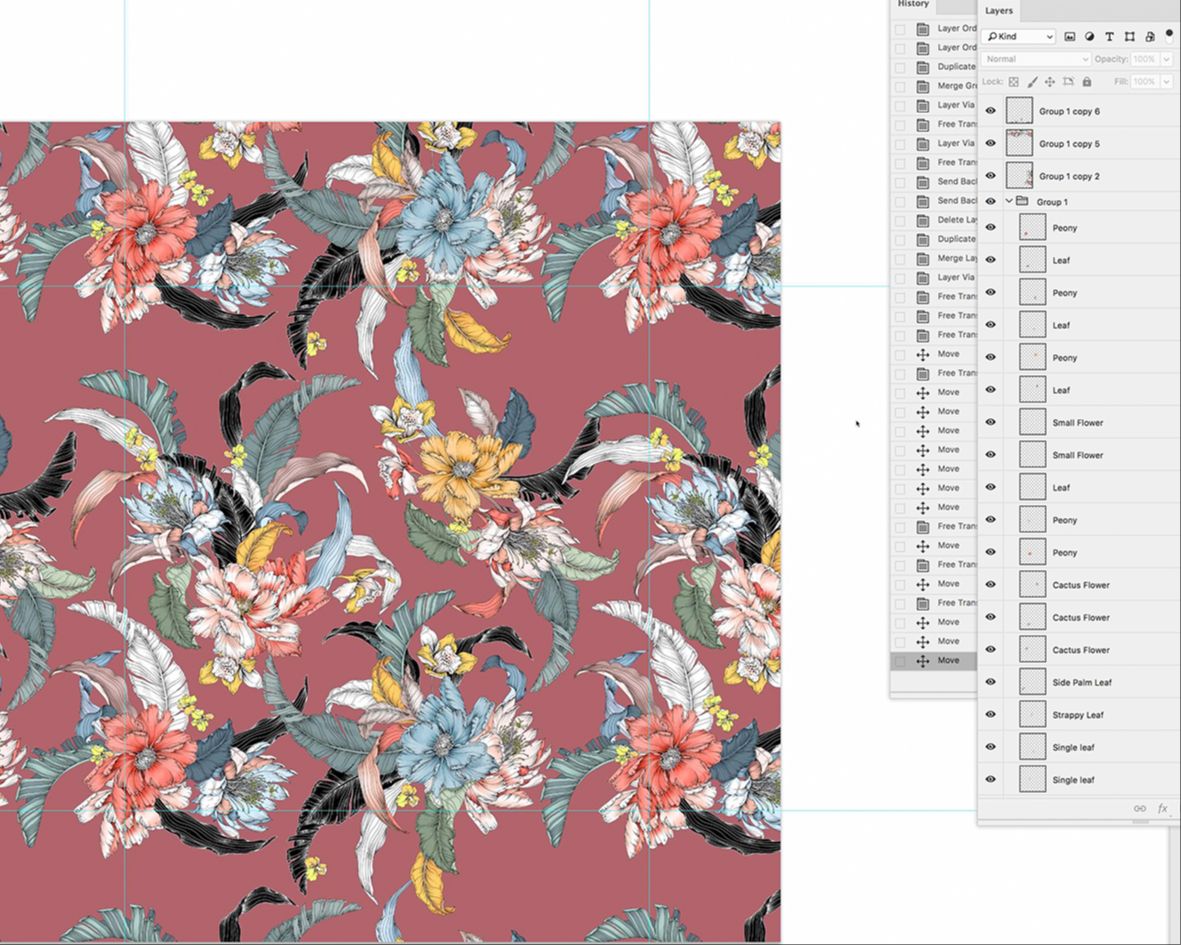Open the Opacity slider arrow

coord(1167,59)
